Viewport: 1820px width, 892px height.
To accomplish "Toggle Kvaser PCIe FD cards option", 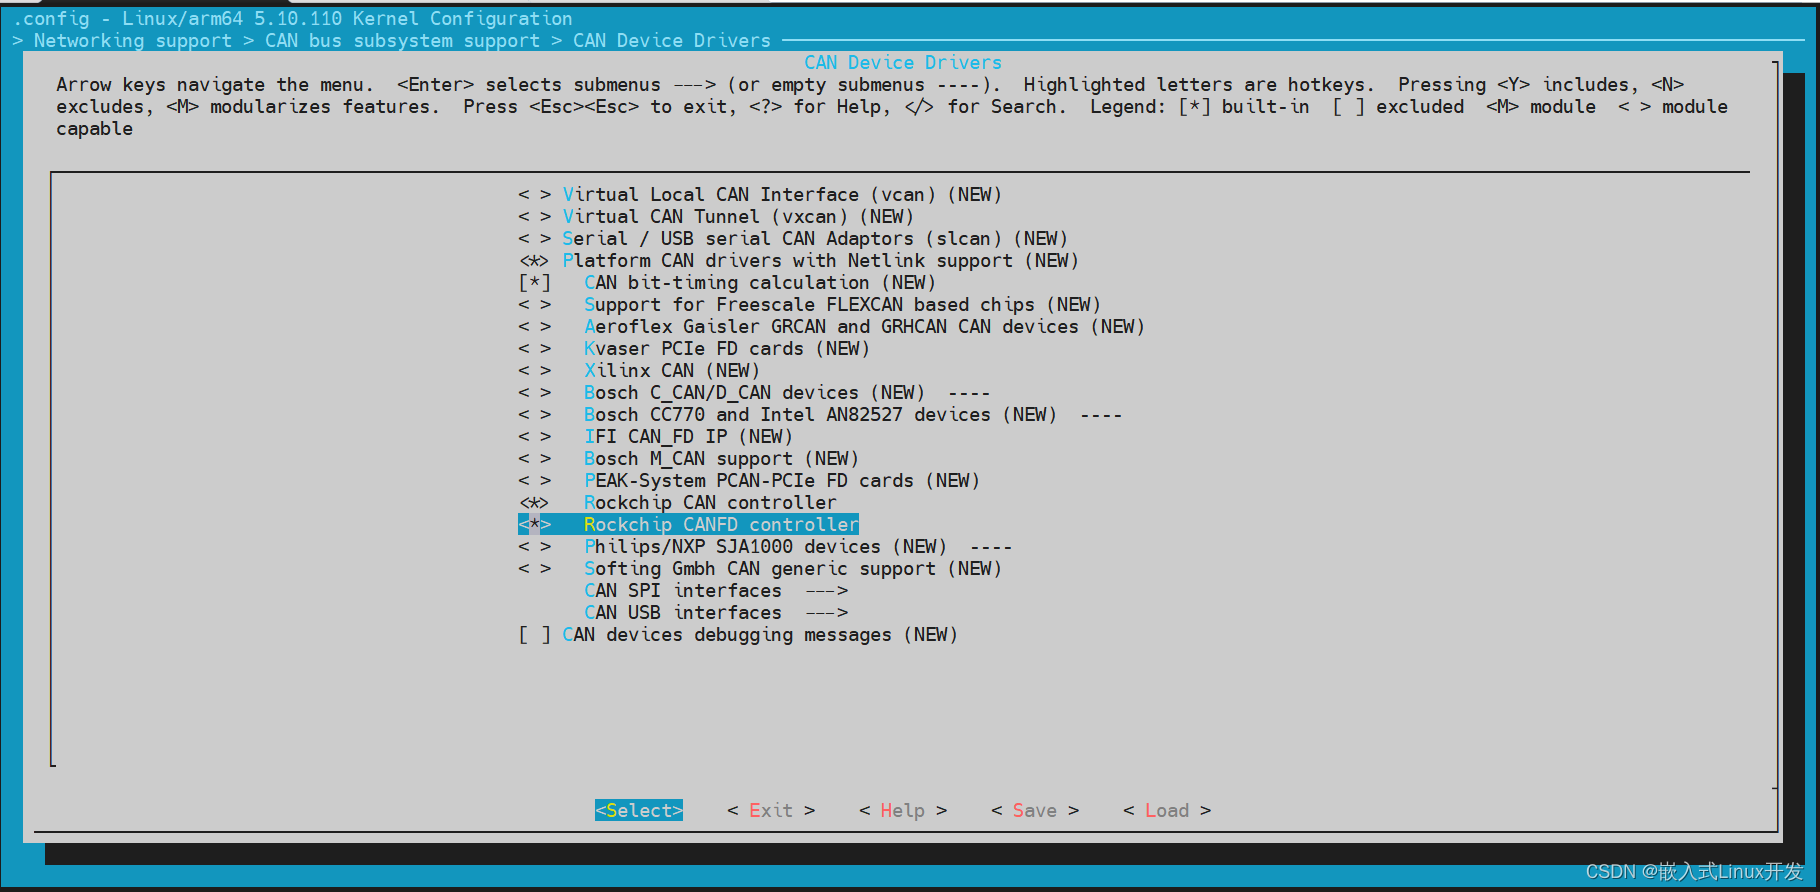I will [x=694, y=349].
